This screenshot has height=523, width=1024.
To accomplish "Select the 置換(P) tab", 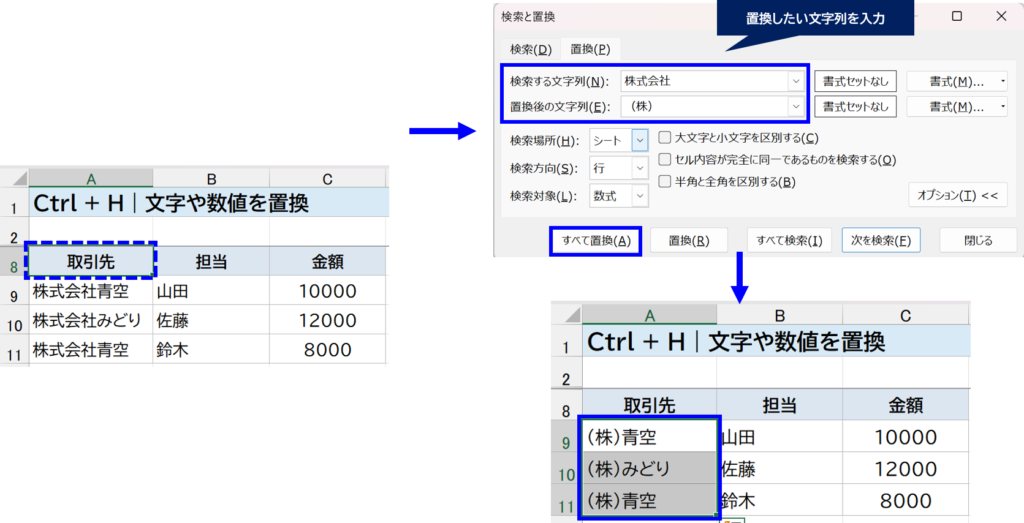I will click(590, 50).
